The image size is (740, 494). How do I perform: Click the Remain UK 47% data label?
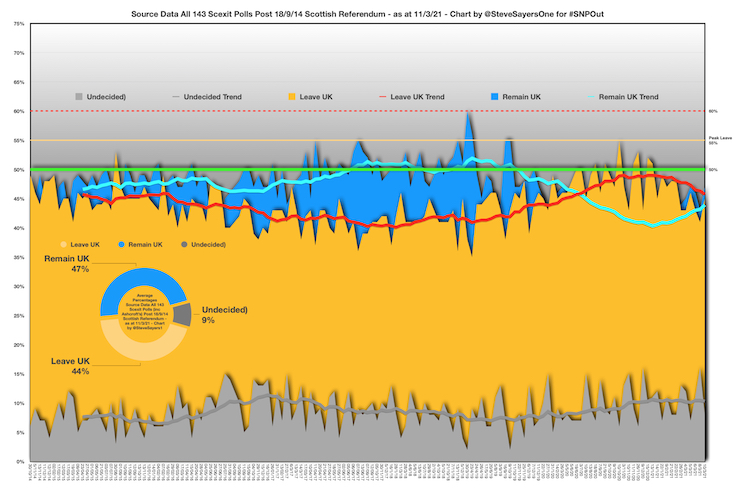67,264
